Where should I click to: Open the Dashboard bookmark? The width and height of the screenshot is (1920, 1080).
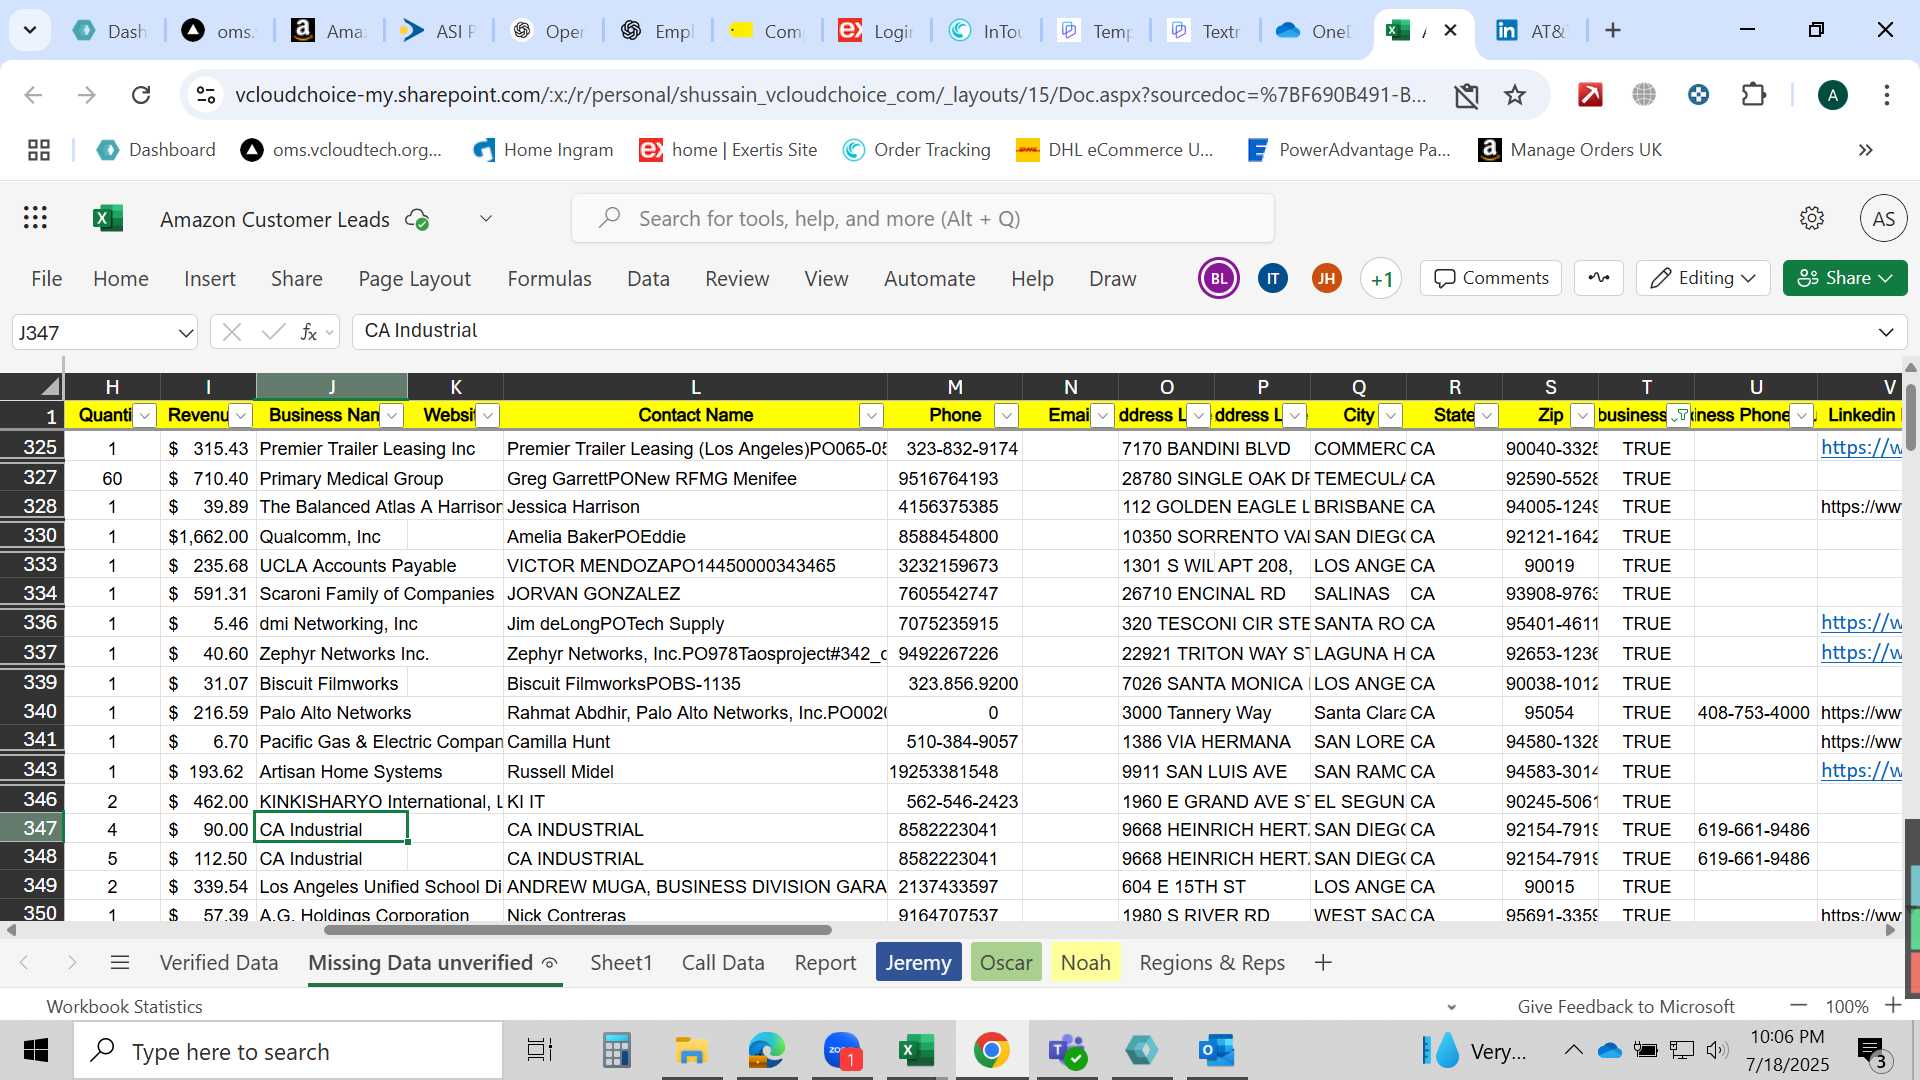[x=156, y=150]
